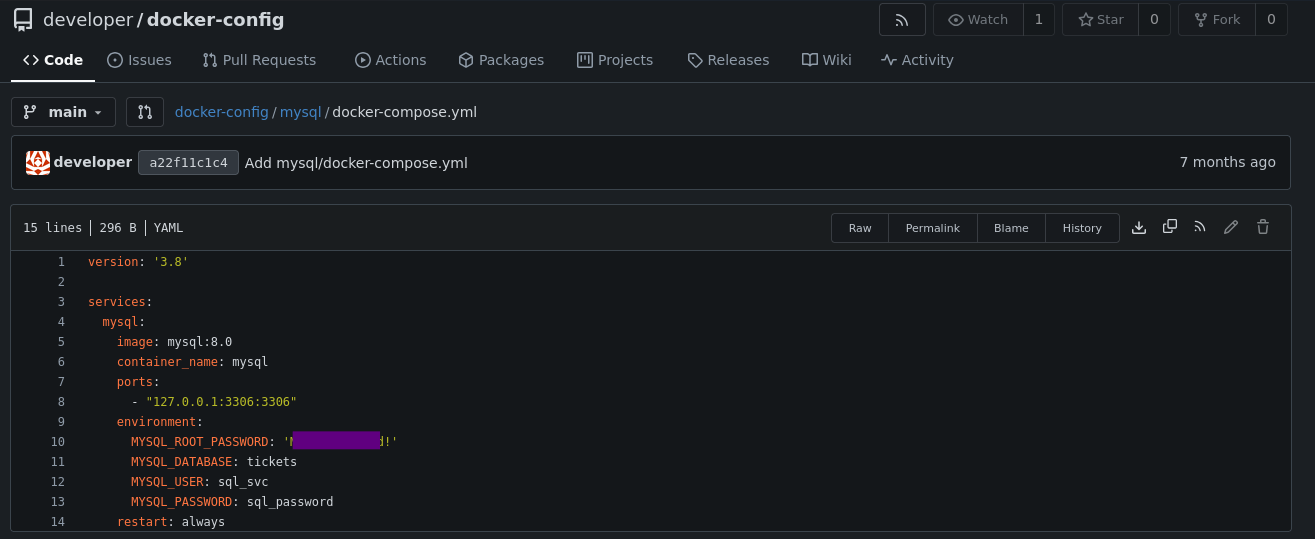Show Blame view for this file

(x=1011, y=228)
